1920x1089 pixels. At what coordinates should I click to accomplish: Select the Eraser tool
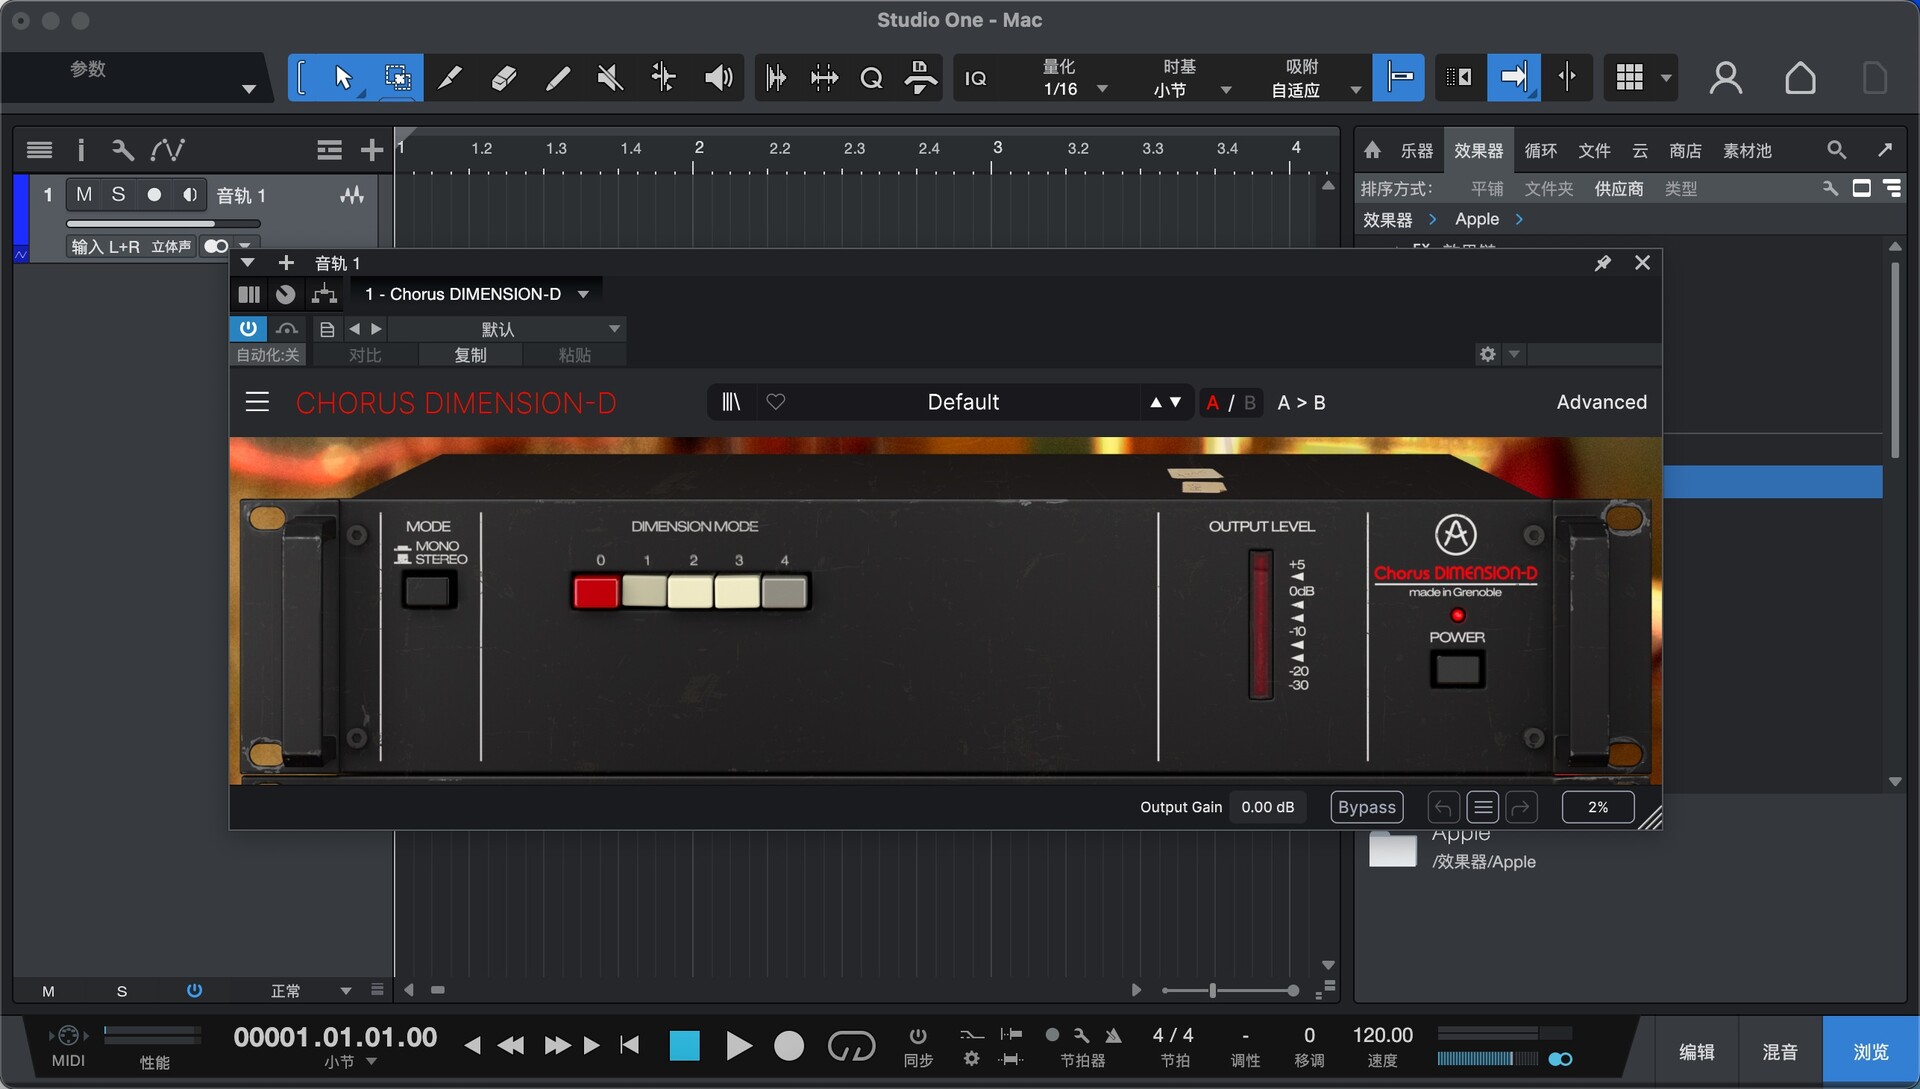504,77
